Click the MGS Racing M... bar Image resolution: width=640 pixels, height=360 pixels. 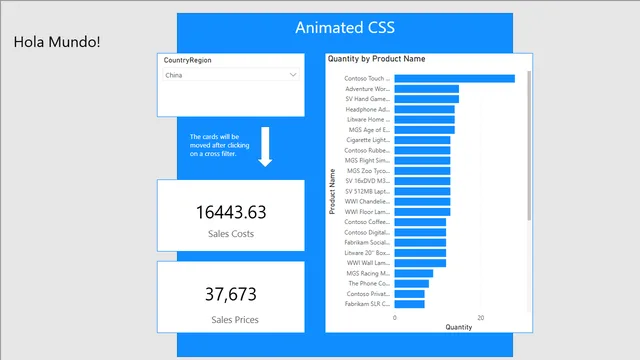click(413, 273)
